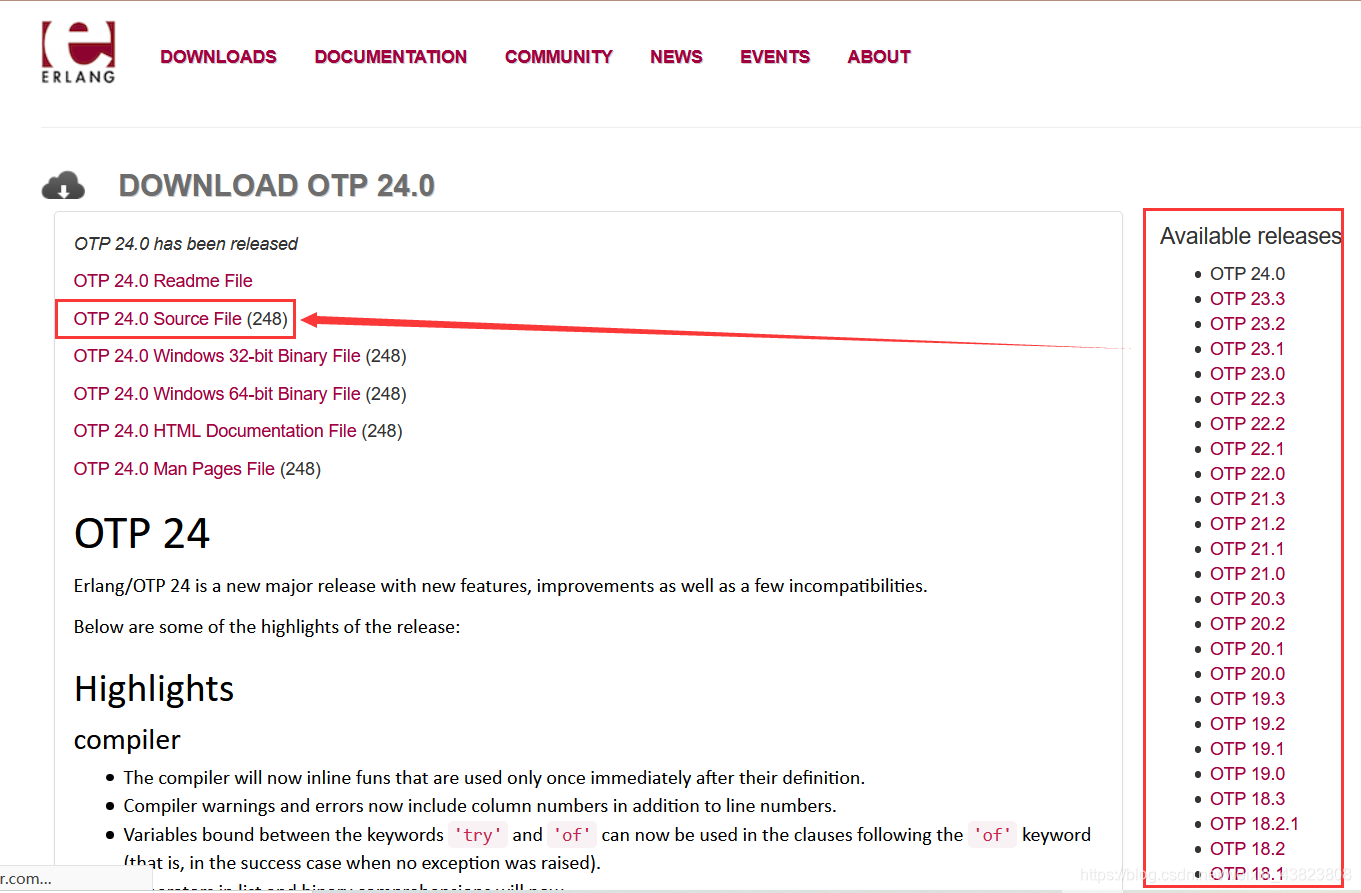Select OTP 23.1 release
Viewport: 1361px width, 893px height.
point(1247,349)
